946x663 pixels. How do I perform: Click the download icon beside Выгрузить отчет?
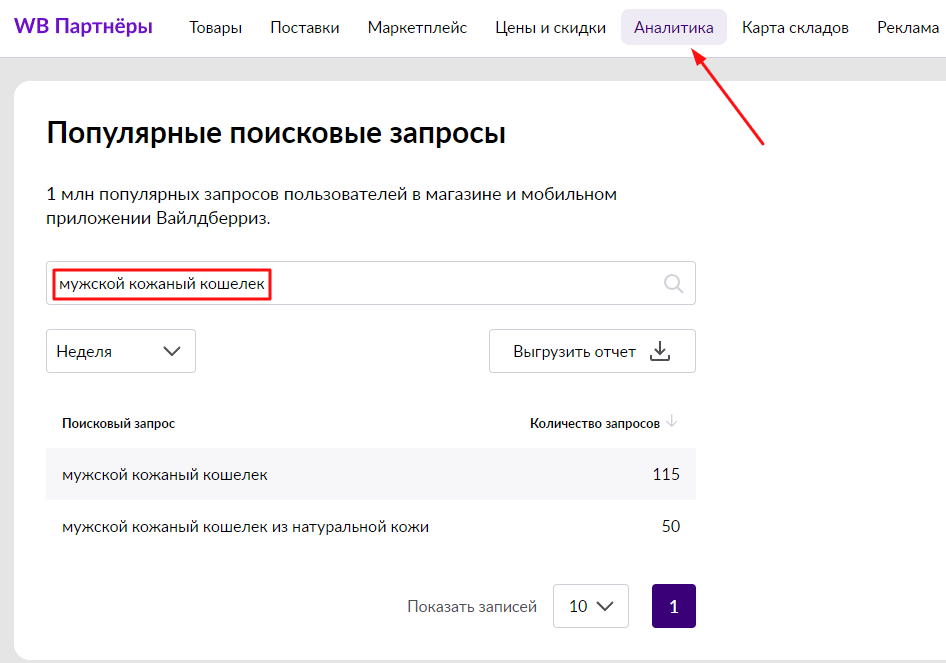point(659,351)
